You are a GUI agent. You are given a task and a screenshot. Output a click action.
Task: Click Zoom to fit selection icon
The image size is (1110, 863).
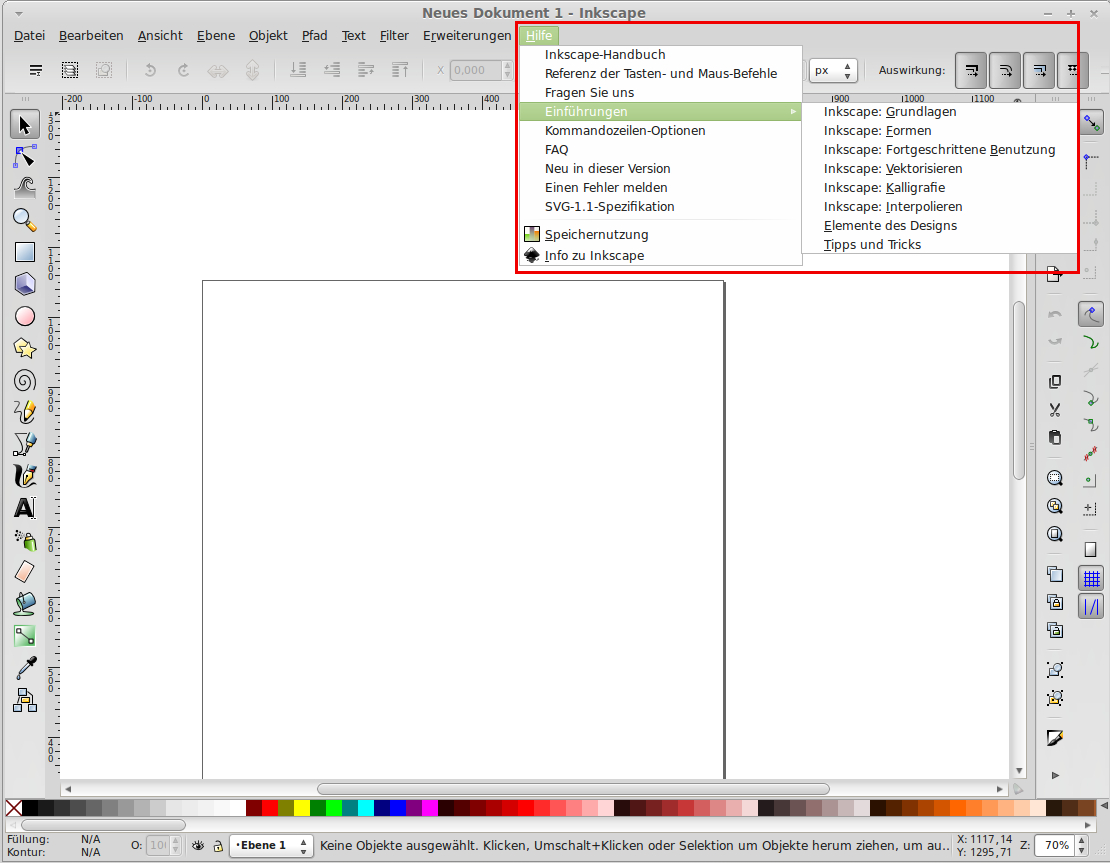pos(1055,478)
